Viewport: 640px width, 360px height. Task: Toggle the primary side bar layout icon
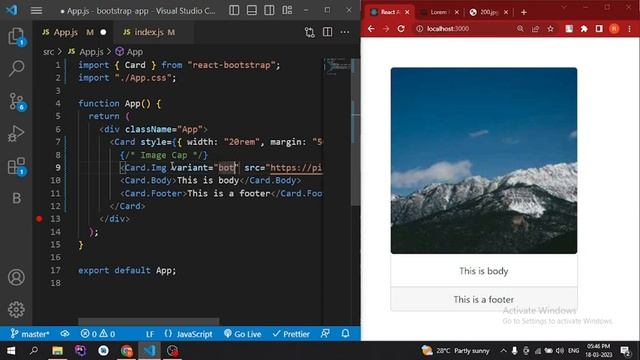(x=234, y=10)
